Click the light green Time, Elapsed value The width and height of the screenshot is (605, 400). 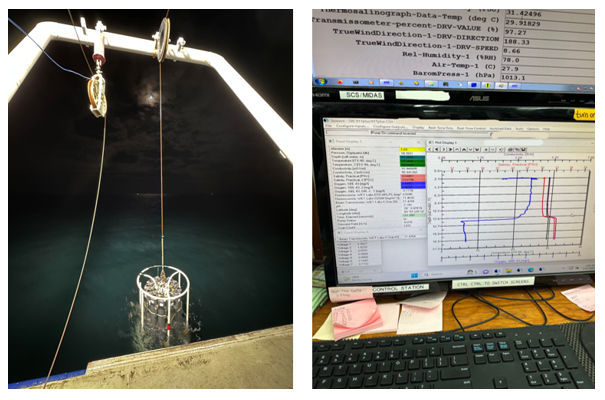pyautogui.click(x=414, y=215)
